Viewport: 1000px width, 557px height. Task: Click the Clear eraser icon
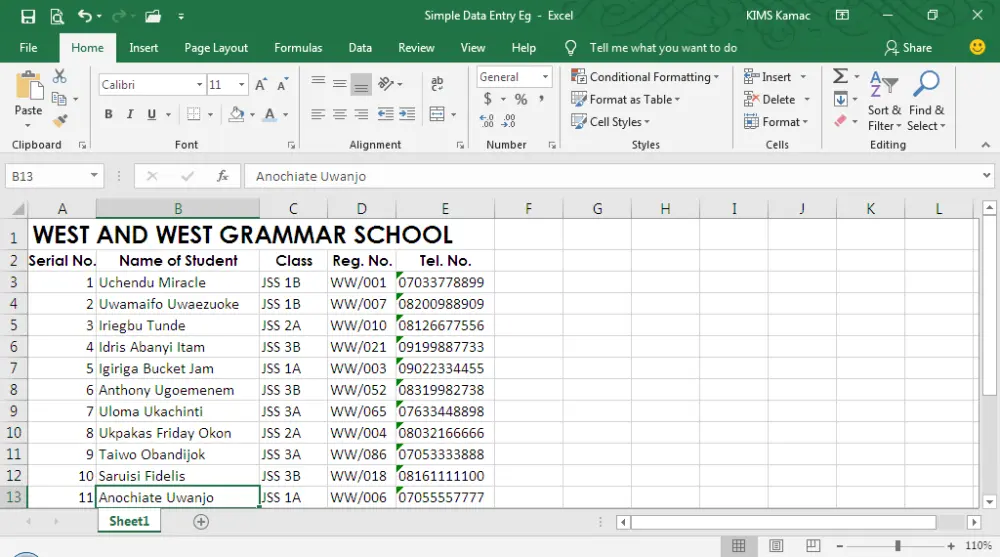(841, 121)
